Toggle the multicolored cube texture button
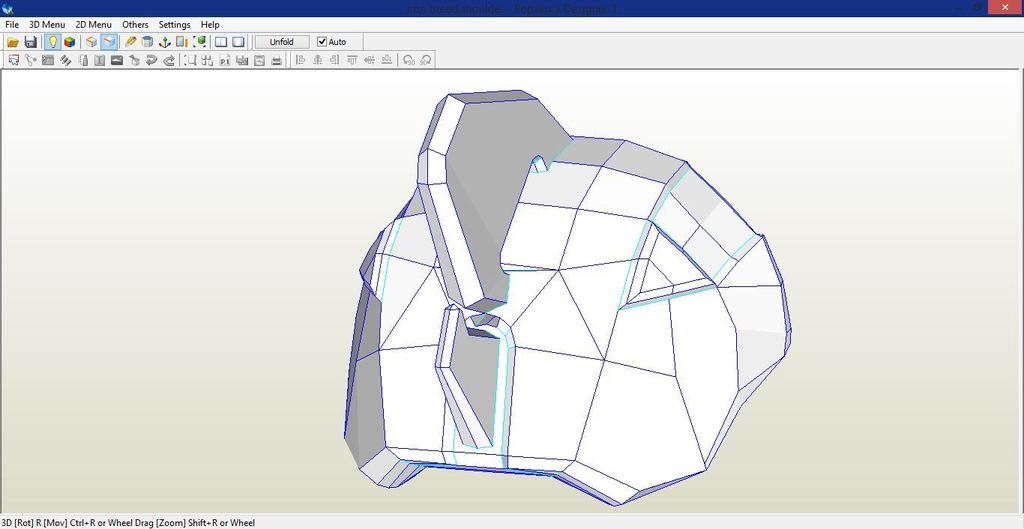The image size is (1024, 529). coord(69,42)
